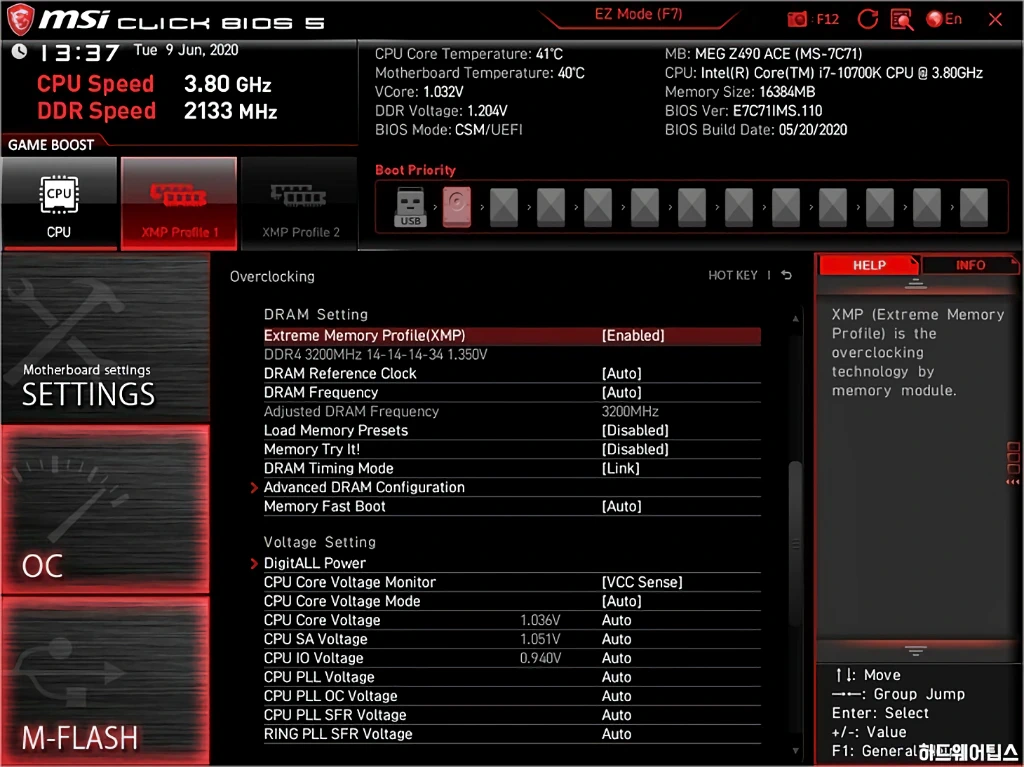Click the back arrow beside HOT KEY
The width and height of the screenshot is (1024, 767).
click(x=787, y=275)
